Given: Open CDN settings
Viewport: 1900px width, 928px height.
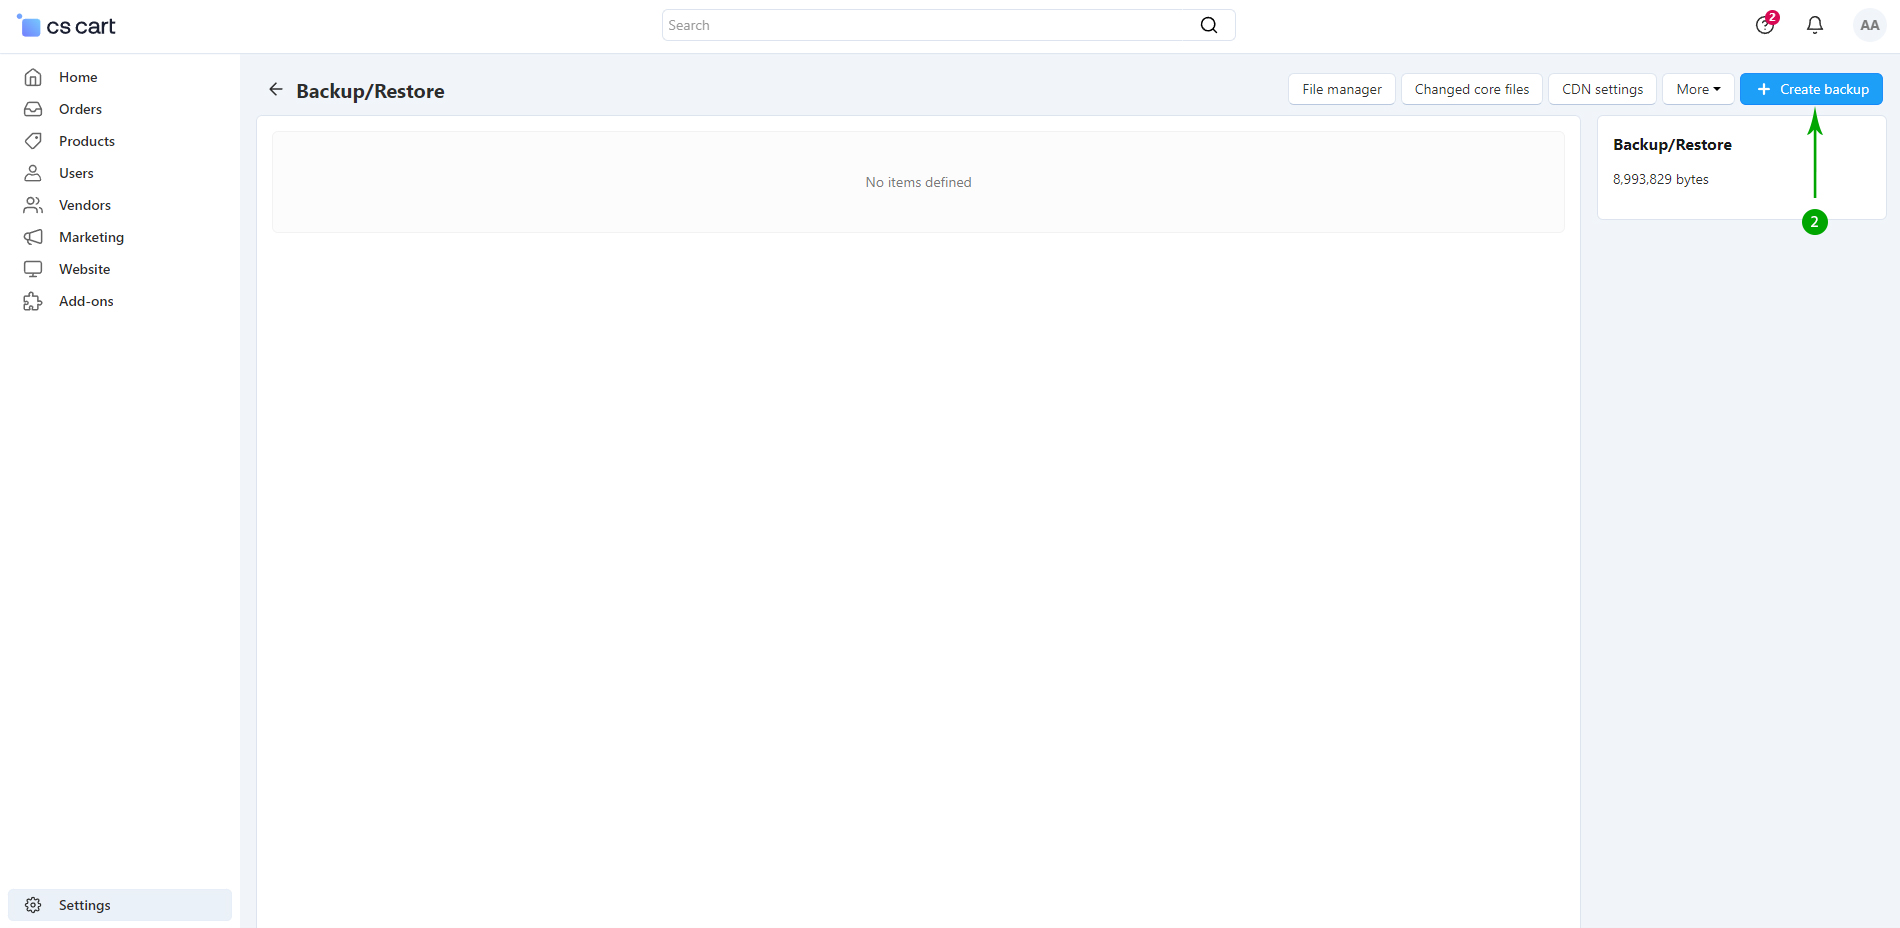Looking at the screenshot, I should coord(1602,89).
